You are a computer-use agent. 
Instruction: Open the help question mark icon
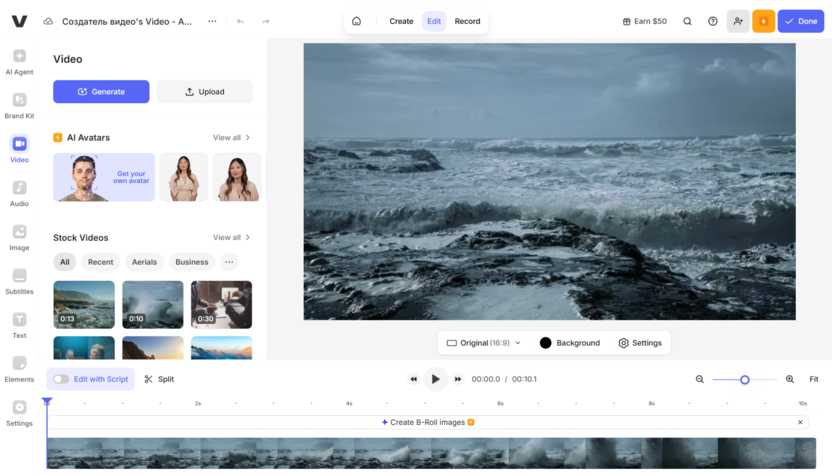pyautogui.click(x=713, y=21)
